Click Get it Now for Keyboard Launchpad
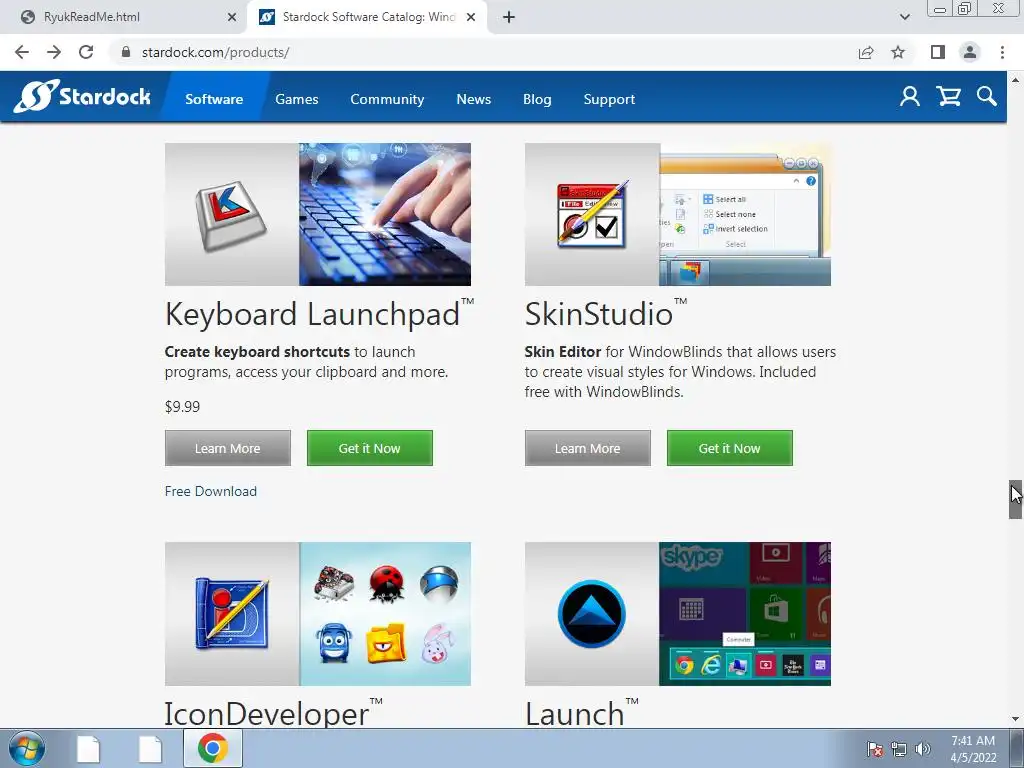This screenshot has height=768, width=1024. pyautogui.click(x=370, y=448)
